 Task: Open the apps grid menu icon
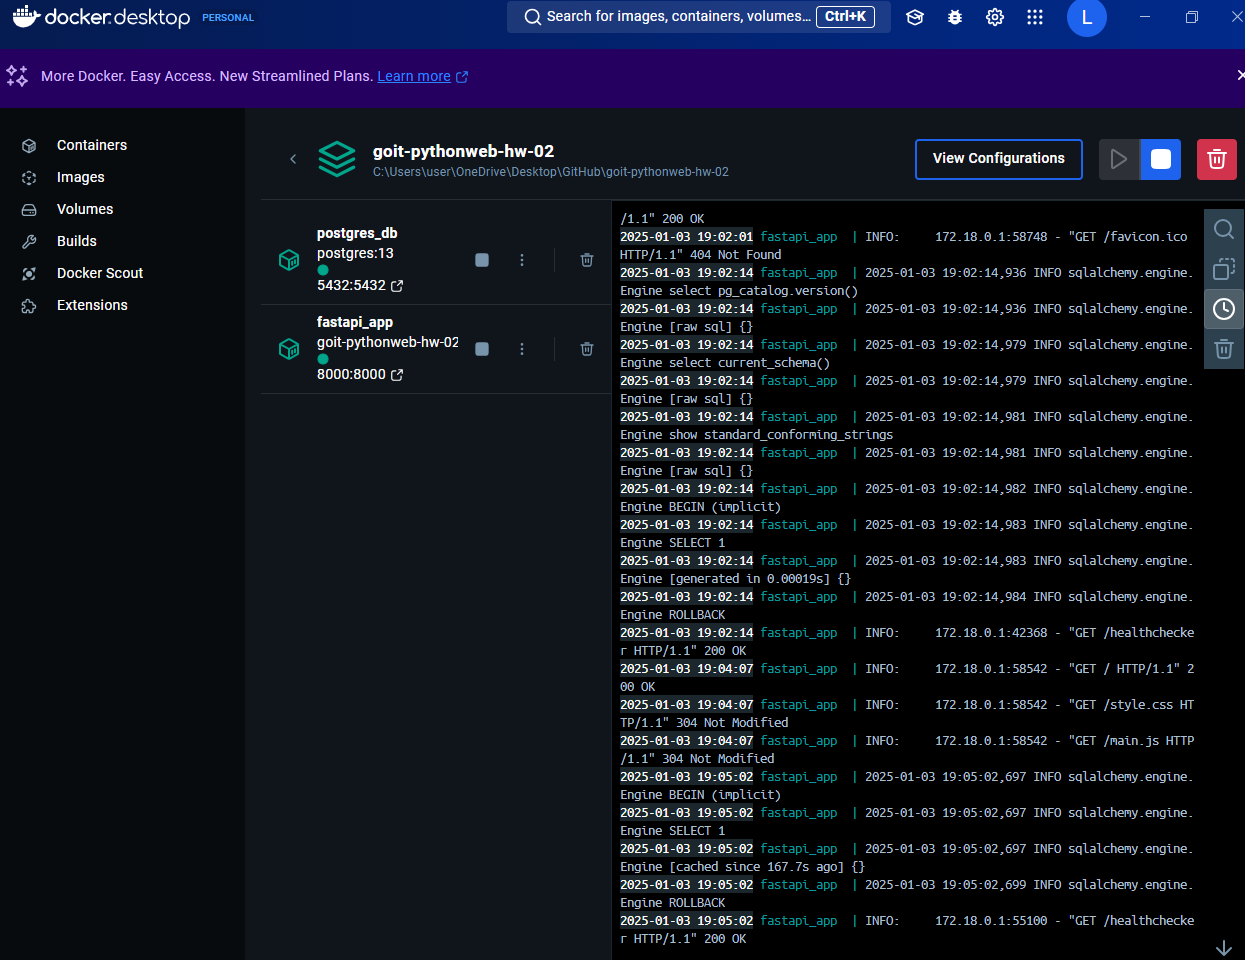coord(1035,17)
